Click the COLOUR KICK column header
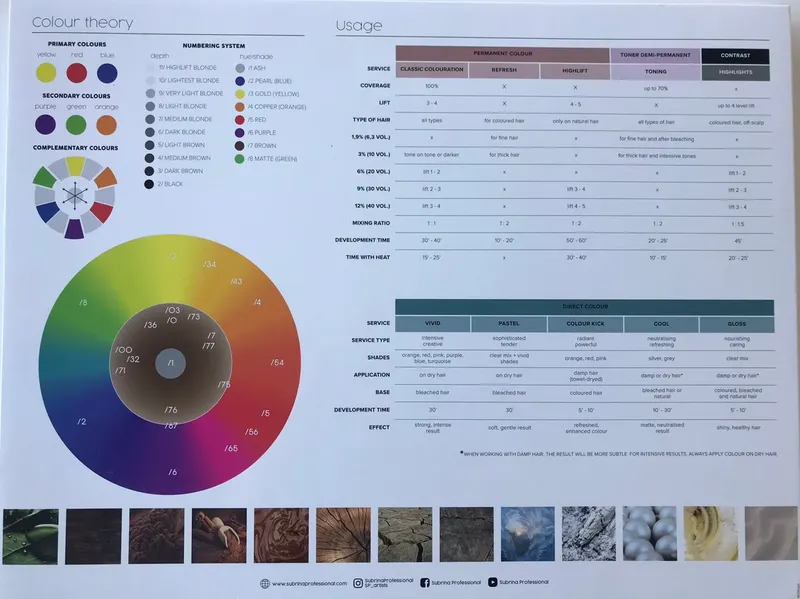This screenshot has width=800, height=599. (x=585, y=324)
